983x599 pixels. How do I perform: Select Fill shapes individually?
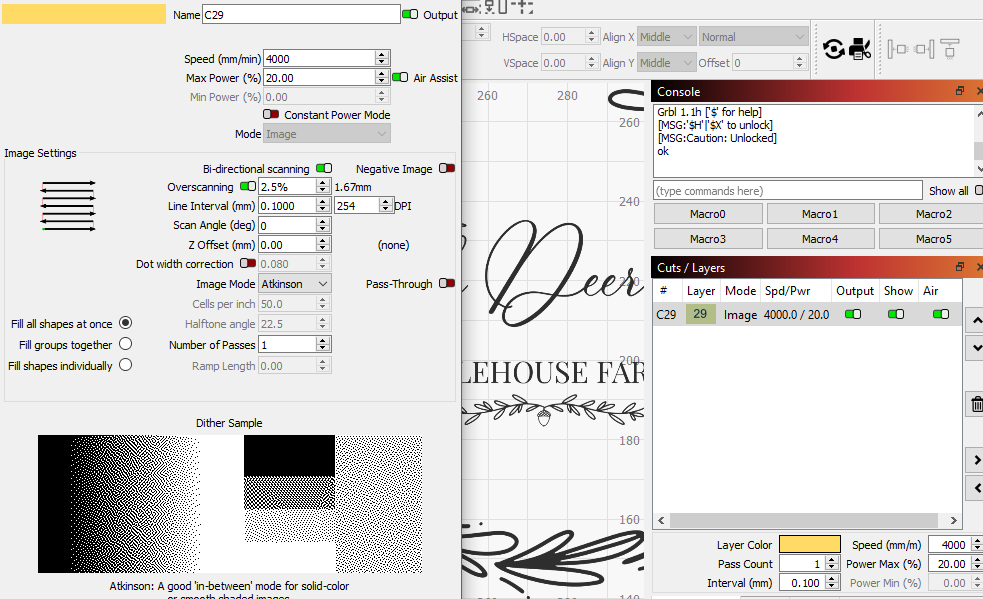point(125,365)
